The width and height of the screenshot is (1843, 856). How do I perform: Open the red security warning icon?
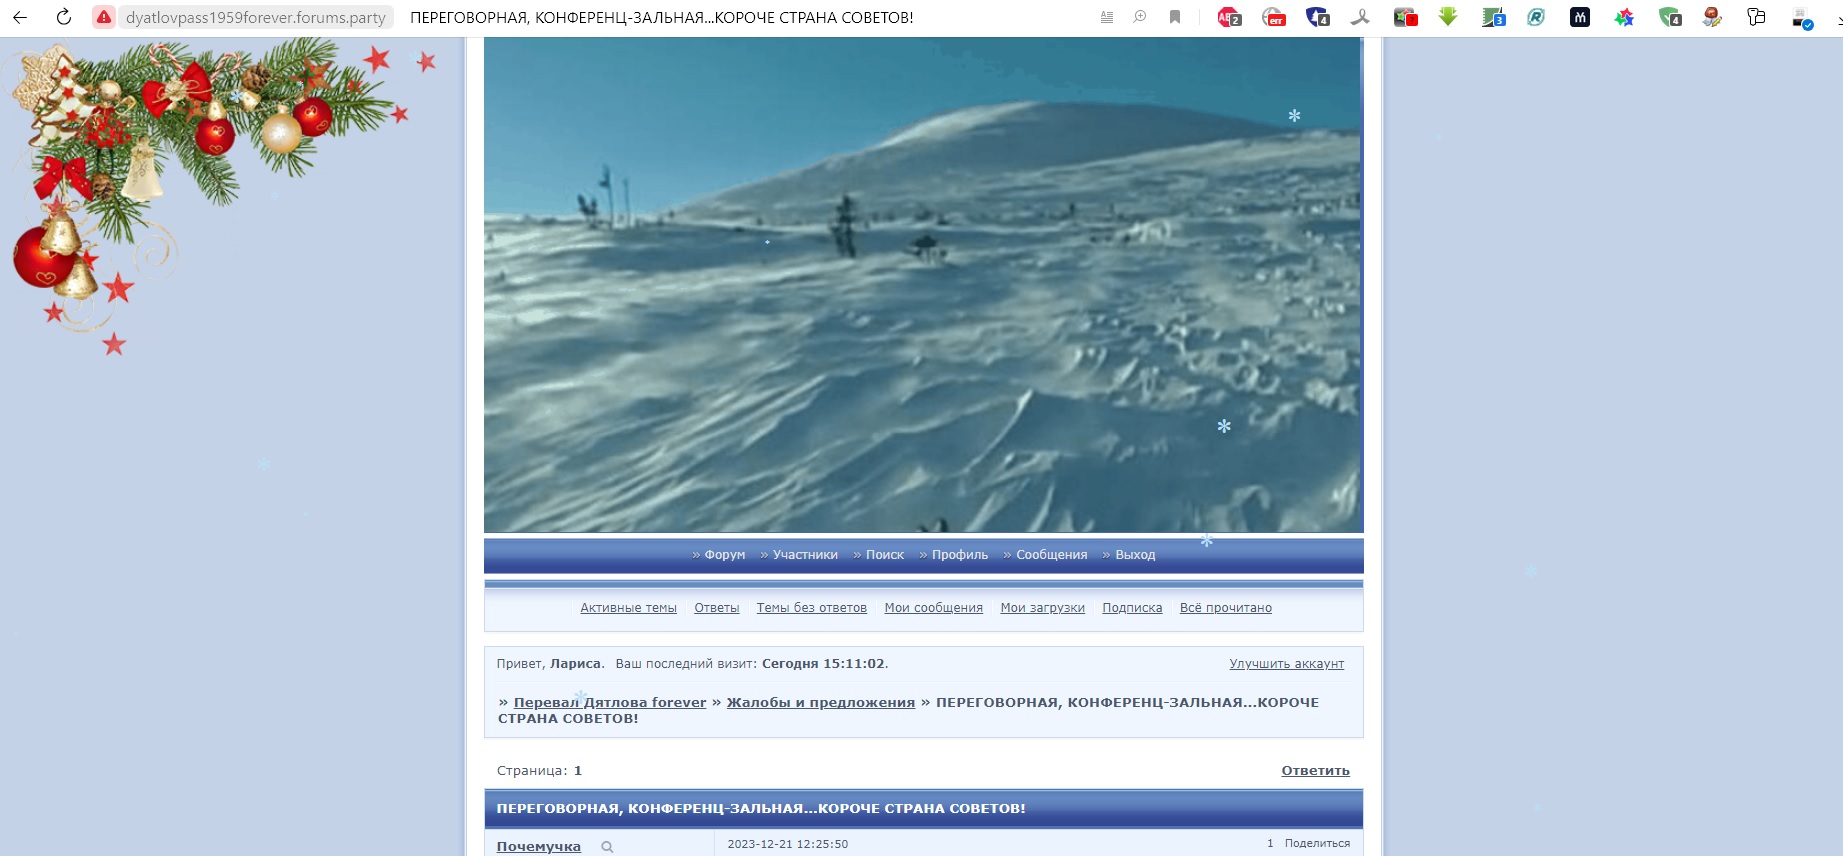[104, 17]
